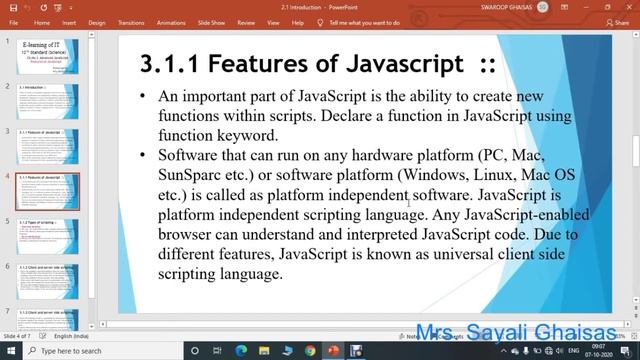This screenshot has height=360, width=640.
Task: Select slide 6 thumbnail Client and server side
Action: pos(47,281)
